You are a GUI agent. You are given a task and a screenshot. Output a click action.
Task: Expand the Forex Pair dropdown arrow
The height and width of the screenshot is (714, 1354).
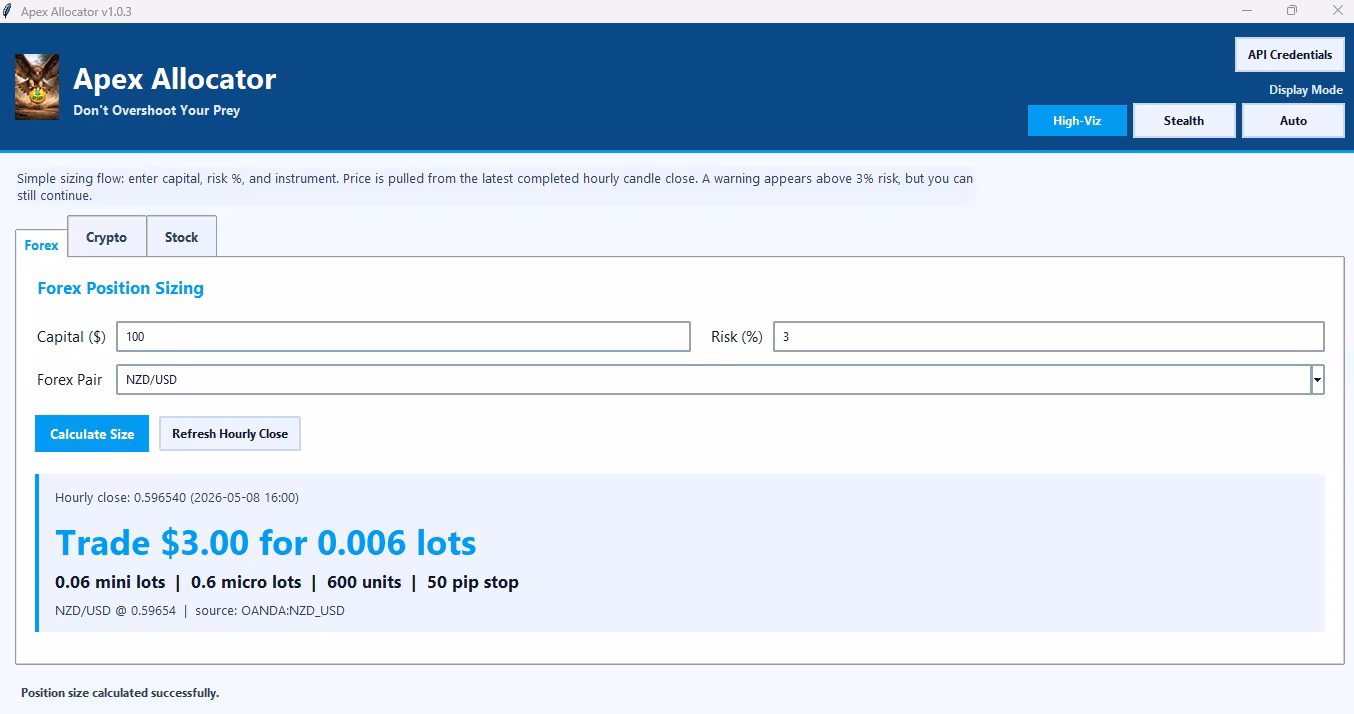[x=1318, y=380]
